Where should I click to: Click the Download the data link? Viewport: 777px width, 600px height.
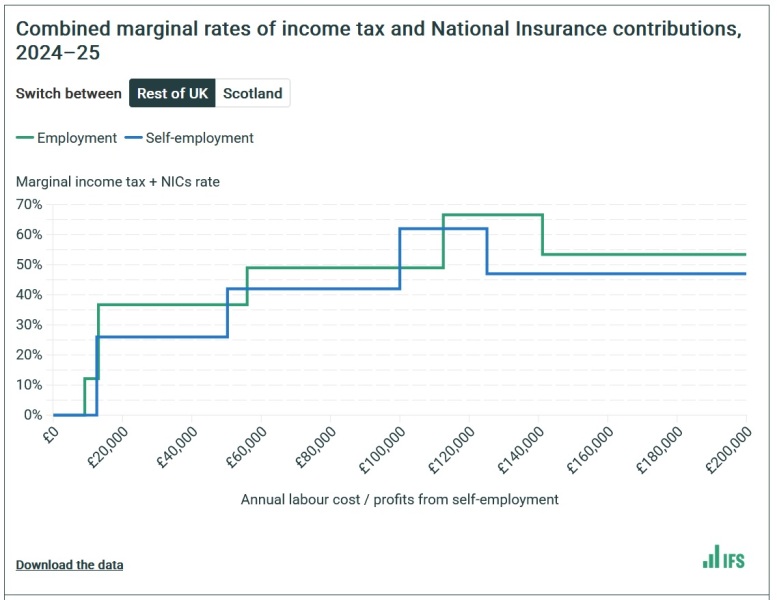70,565
